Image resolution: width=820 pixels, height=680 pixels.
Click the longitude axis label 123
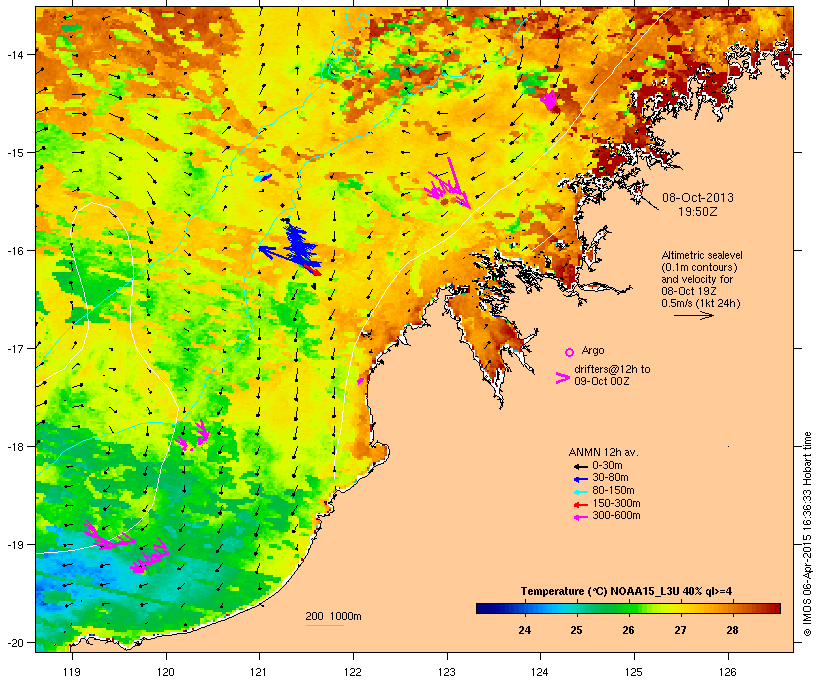[x=447, y=672]
